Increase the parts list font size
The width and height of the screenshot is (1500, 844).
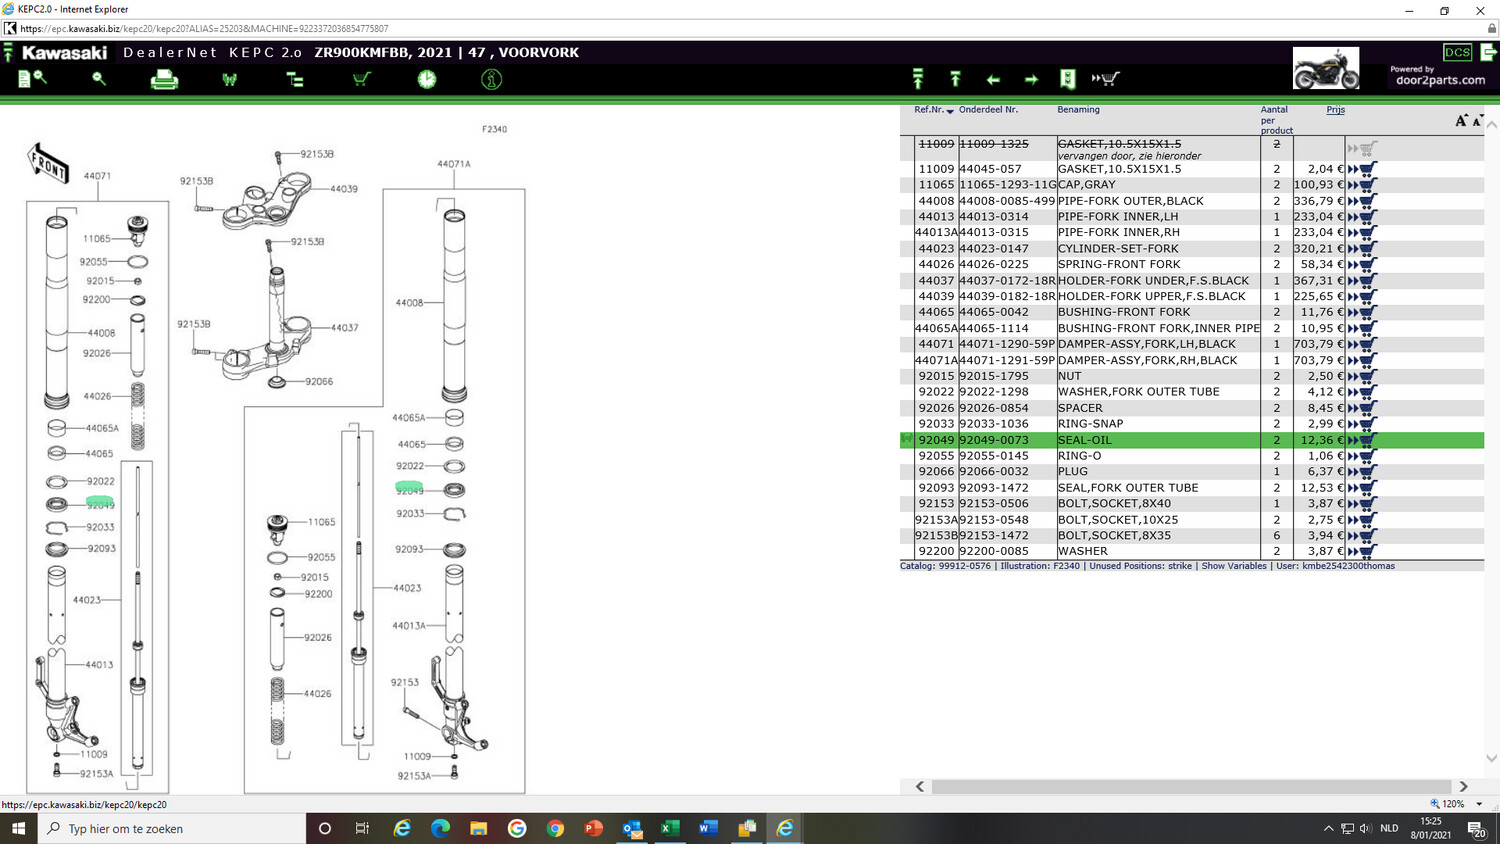click(x=1462, y=121)
